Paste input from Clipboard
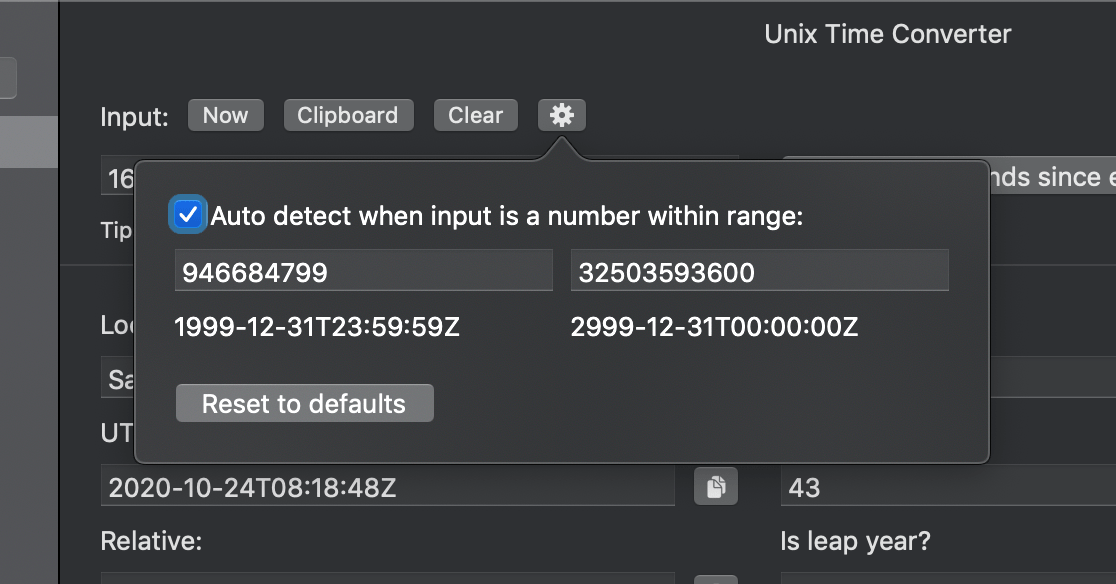Image resolution: width=1116 pixels, height=584 pixels. click(348, 115)
